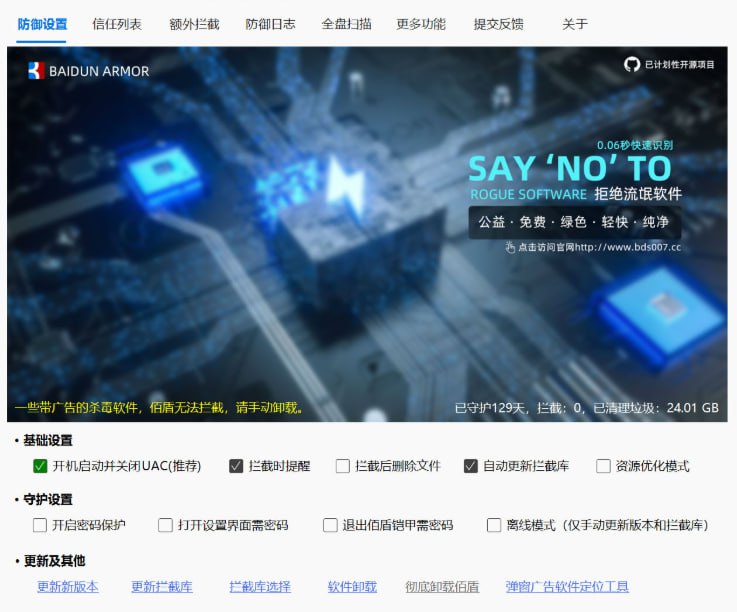Disable the 拦截时提醒 checkbox
The image size is (737, 612).
click(236, 466)
